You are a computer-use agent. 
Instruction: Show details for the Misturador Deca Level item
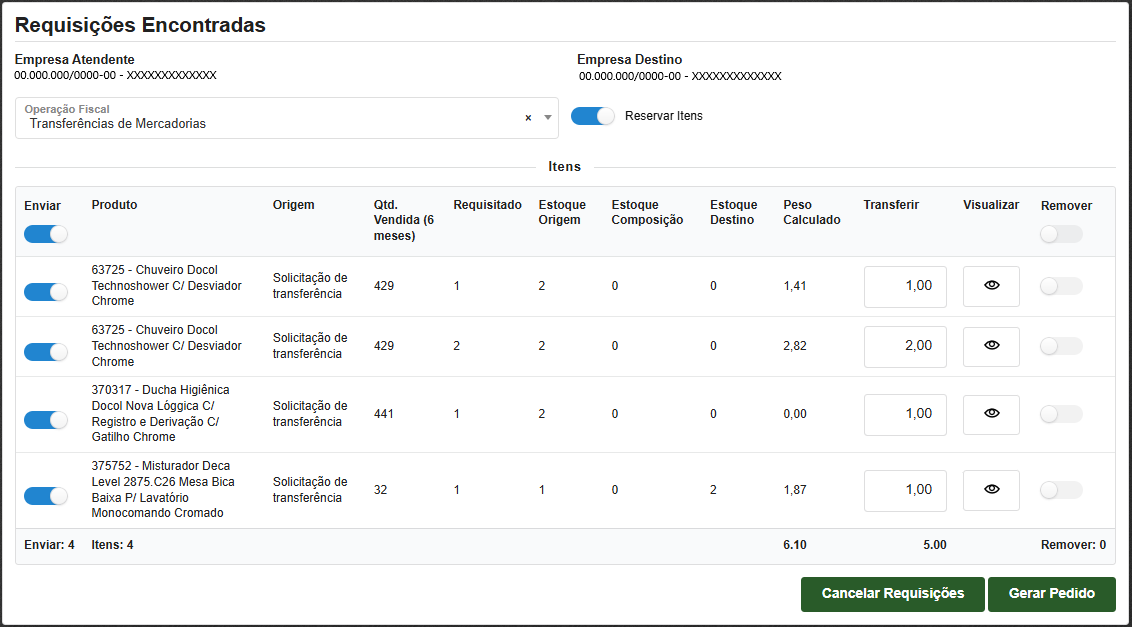pyautogui.click(x=991, y=490)
